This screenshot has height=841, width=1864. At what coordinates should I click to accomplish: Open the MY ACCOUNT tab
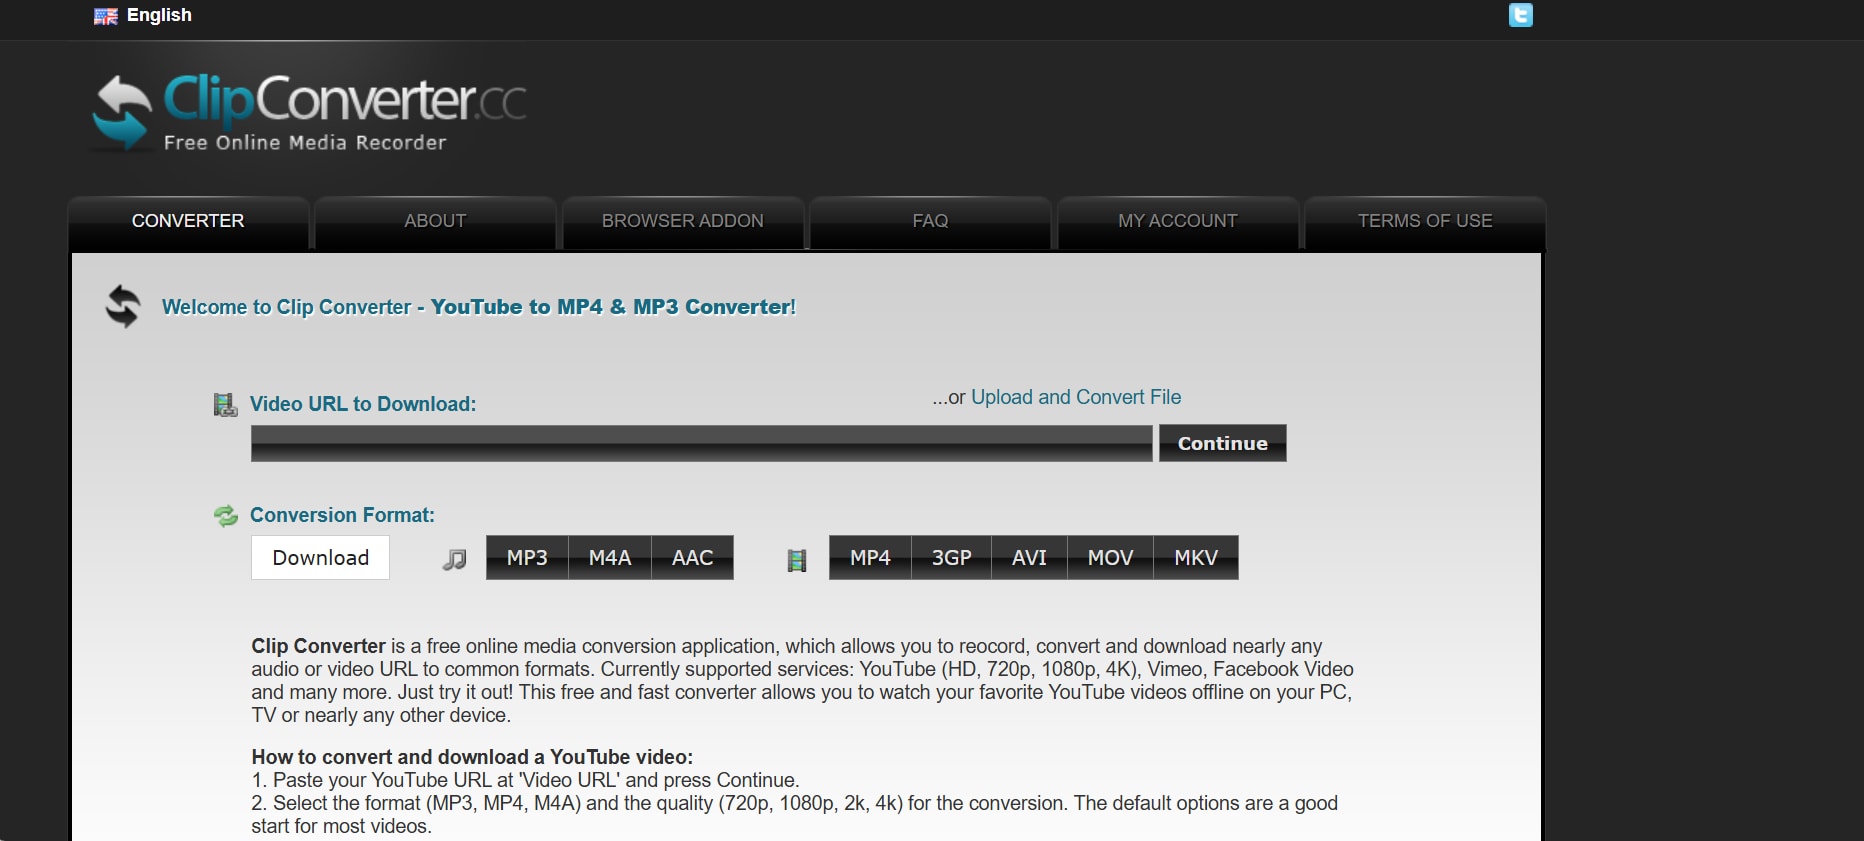(1178, 221)
